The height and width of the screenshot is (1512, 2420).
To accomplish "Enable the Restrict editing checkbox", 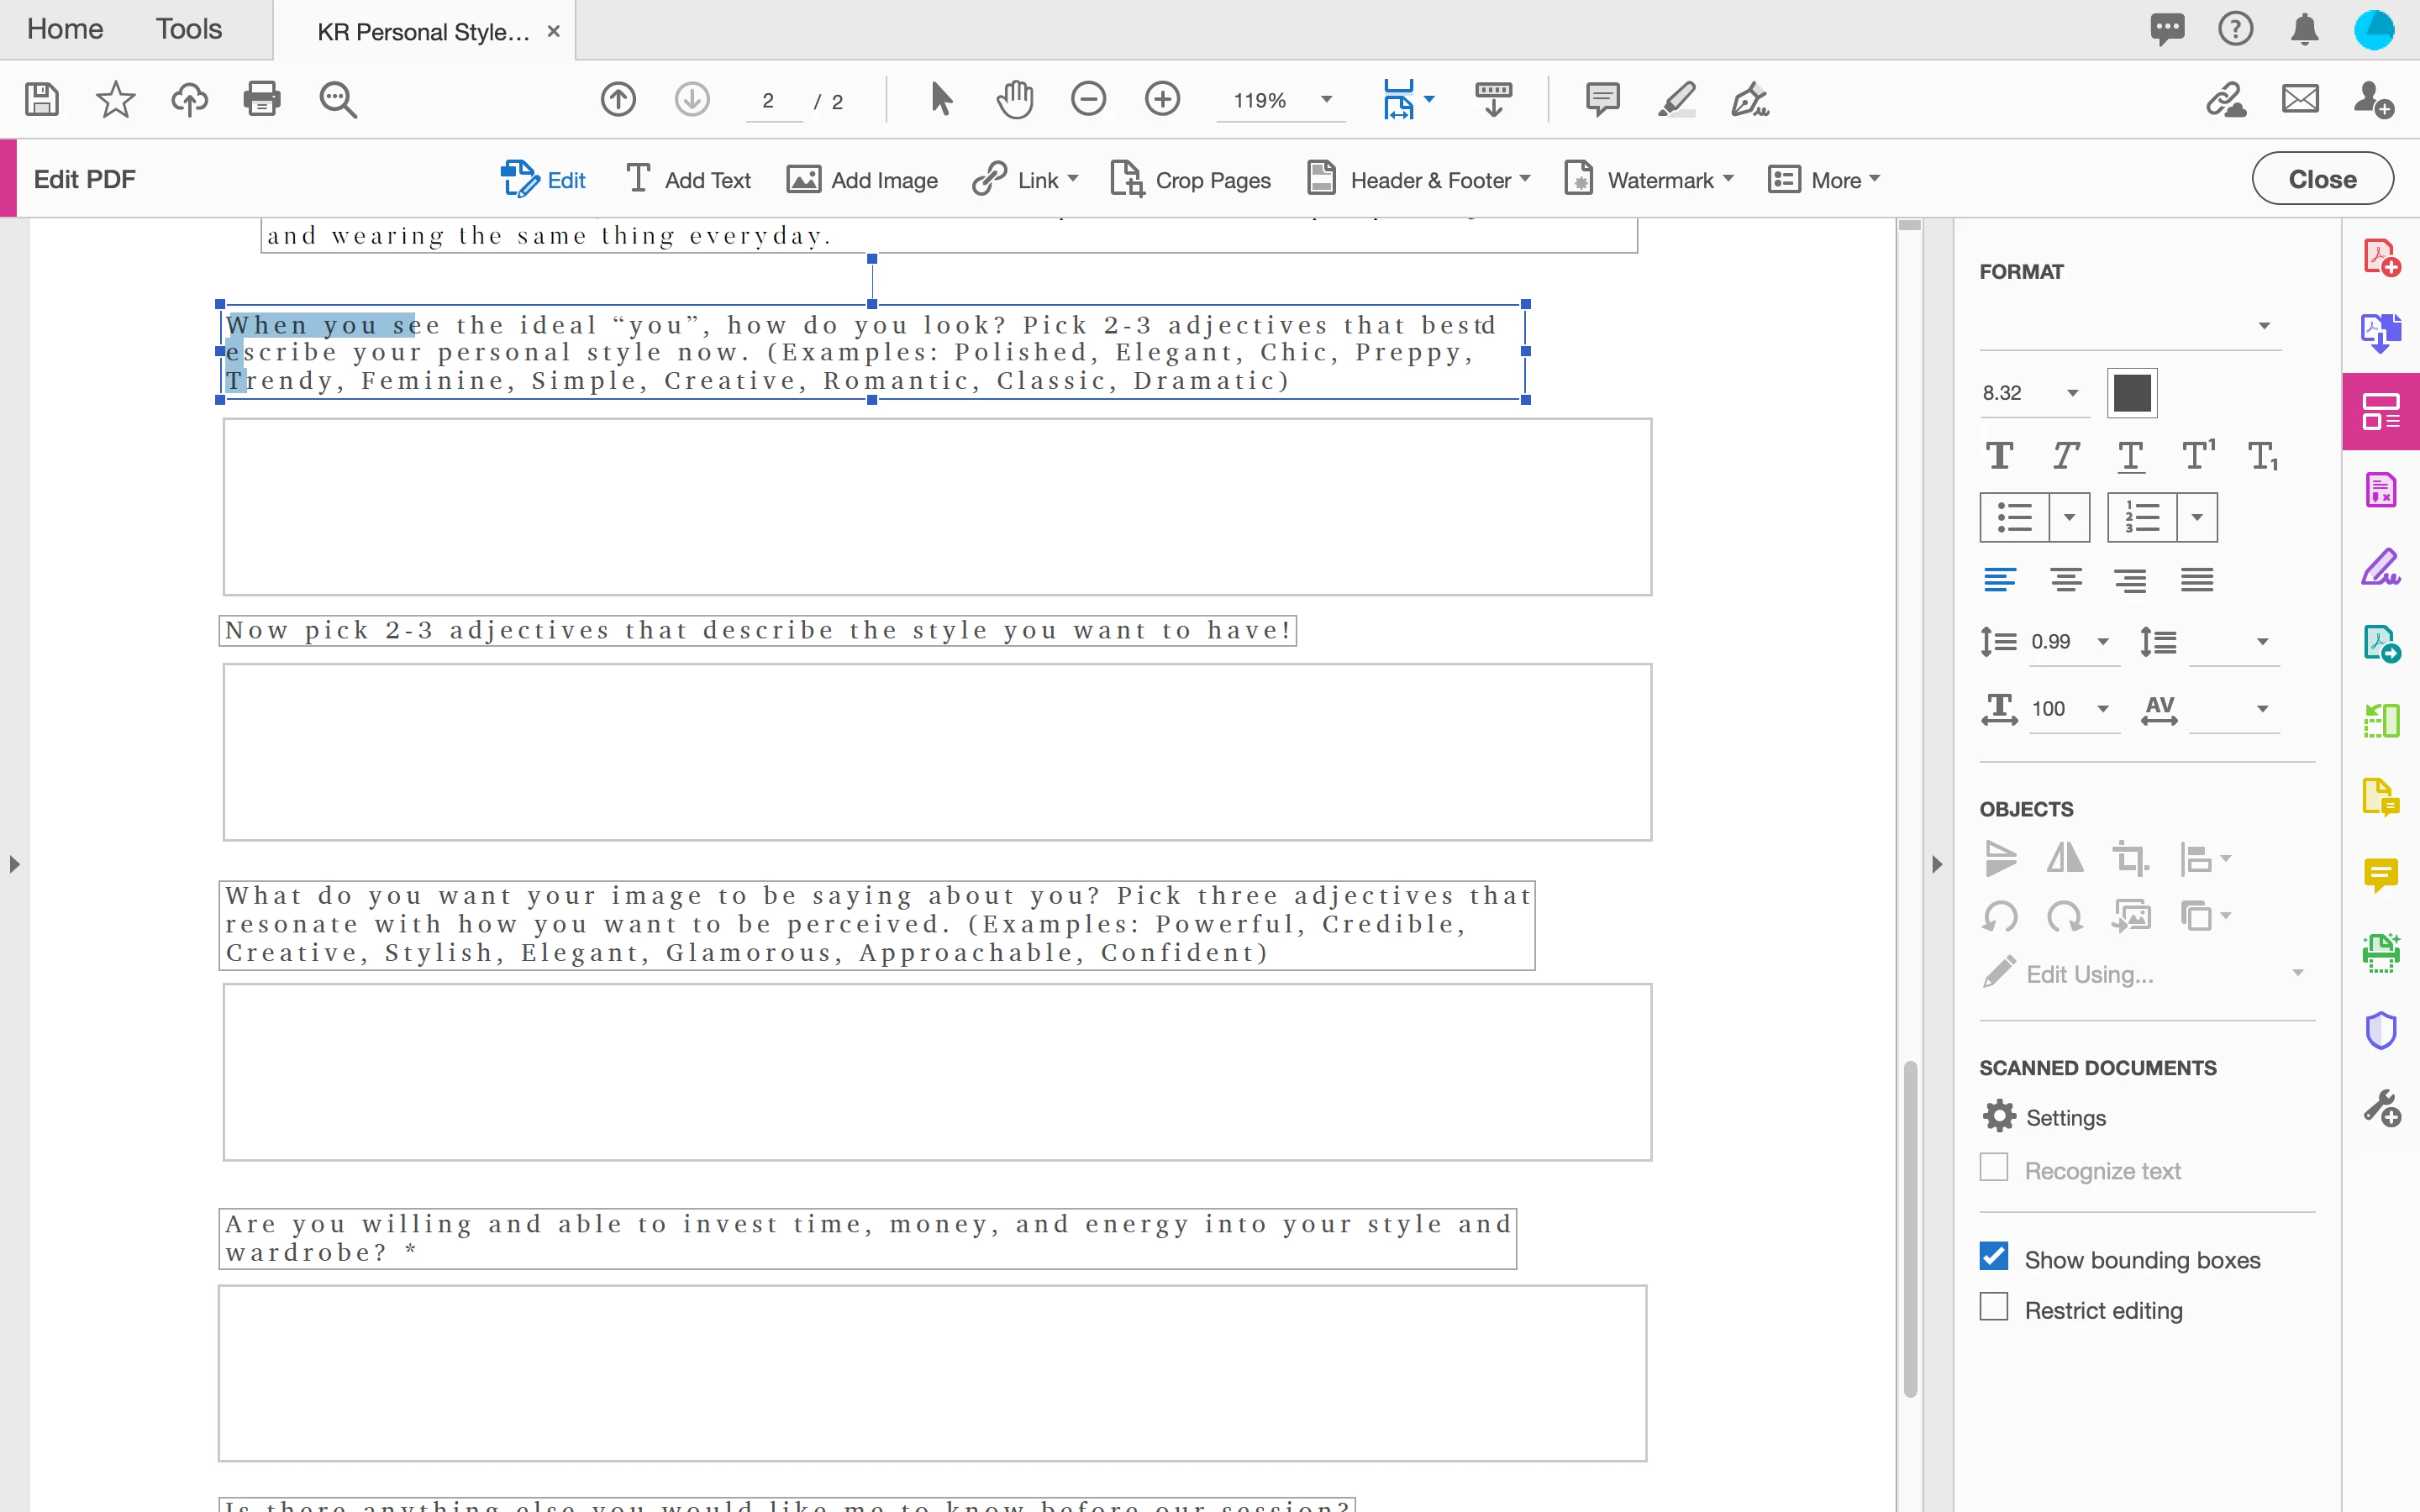I will [1994, 1307].
